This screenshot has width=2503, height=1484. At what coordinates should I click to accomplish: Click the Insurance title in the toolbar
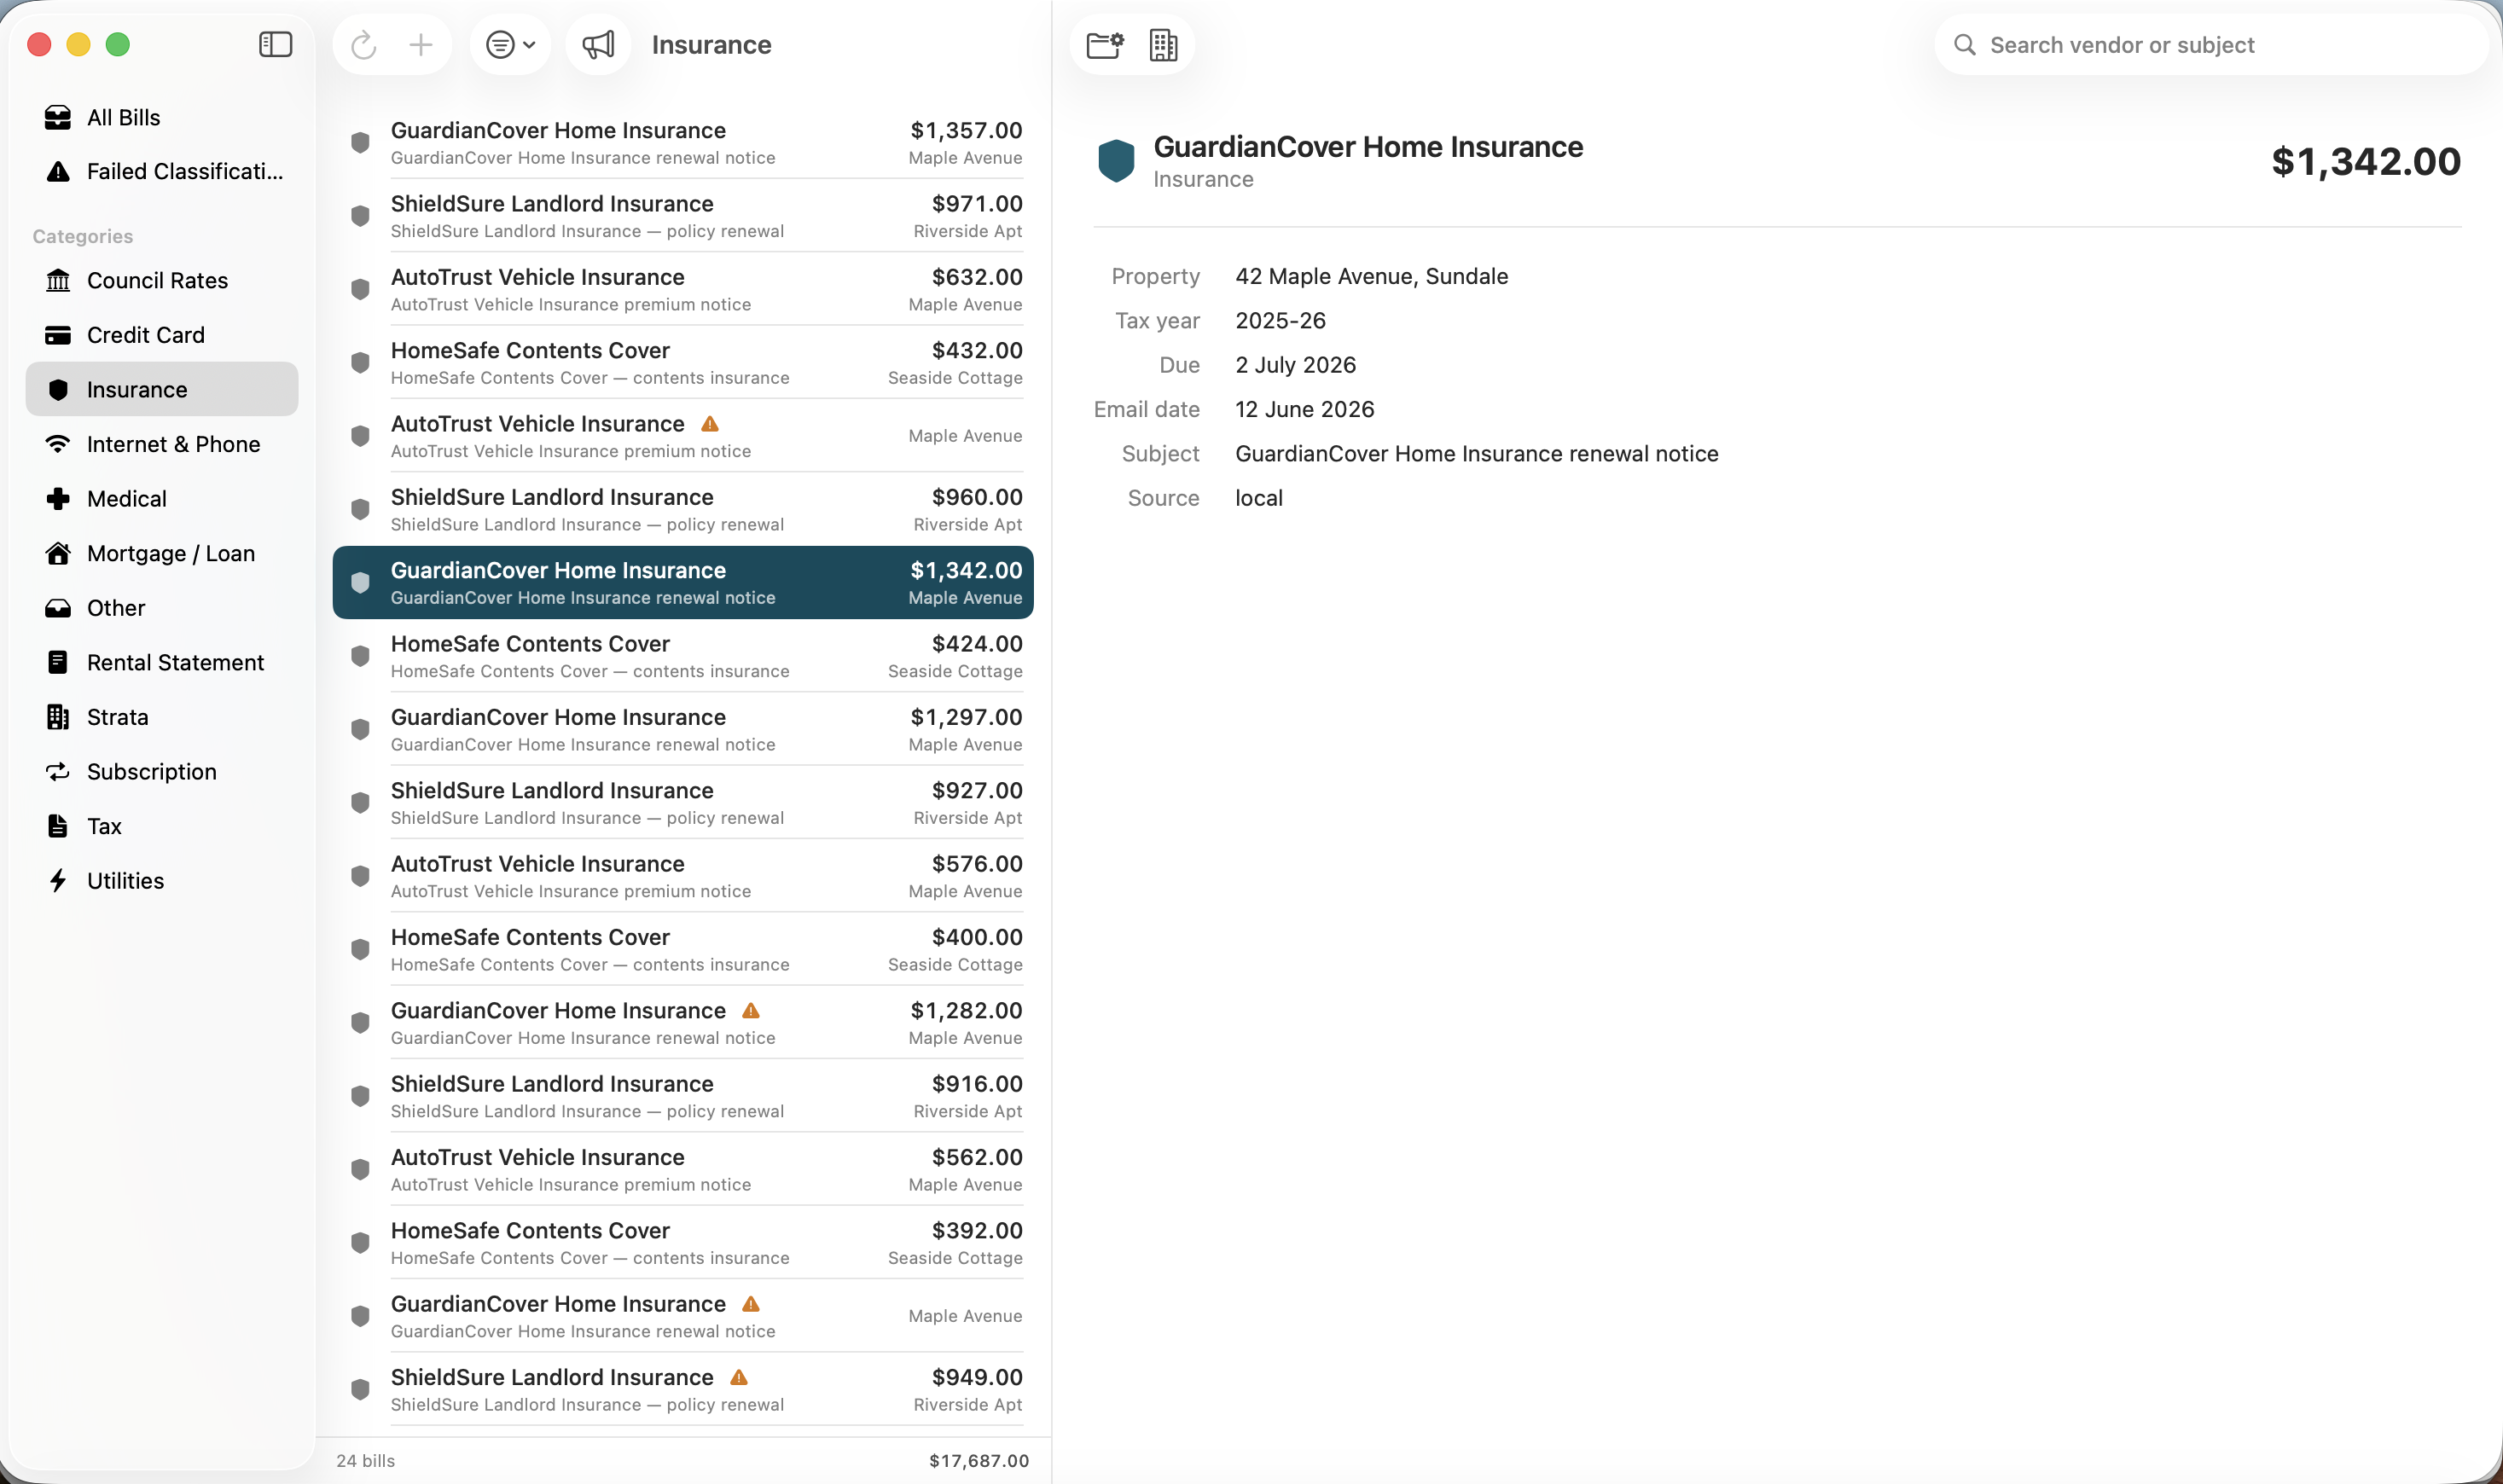[711, 45]
